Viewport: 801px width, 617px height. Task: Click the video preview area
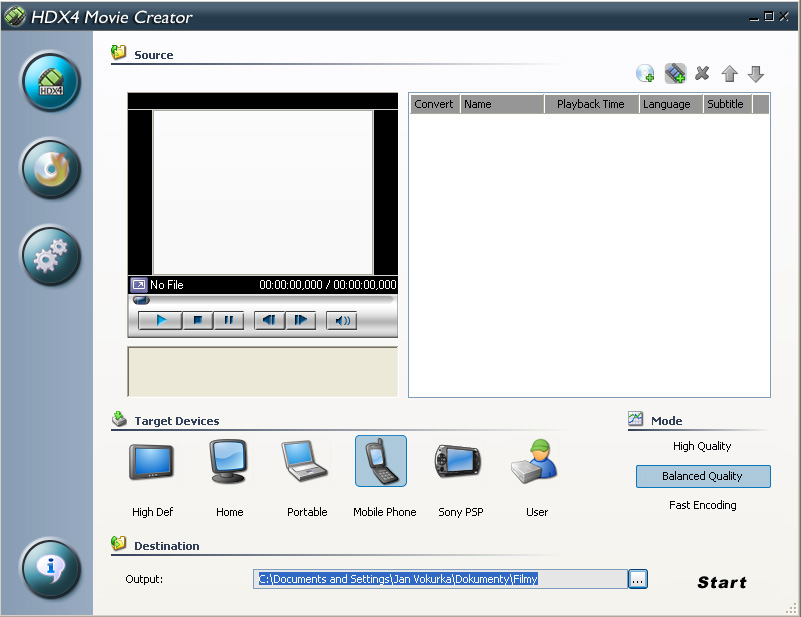click(x=263, y=193)
